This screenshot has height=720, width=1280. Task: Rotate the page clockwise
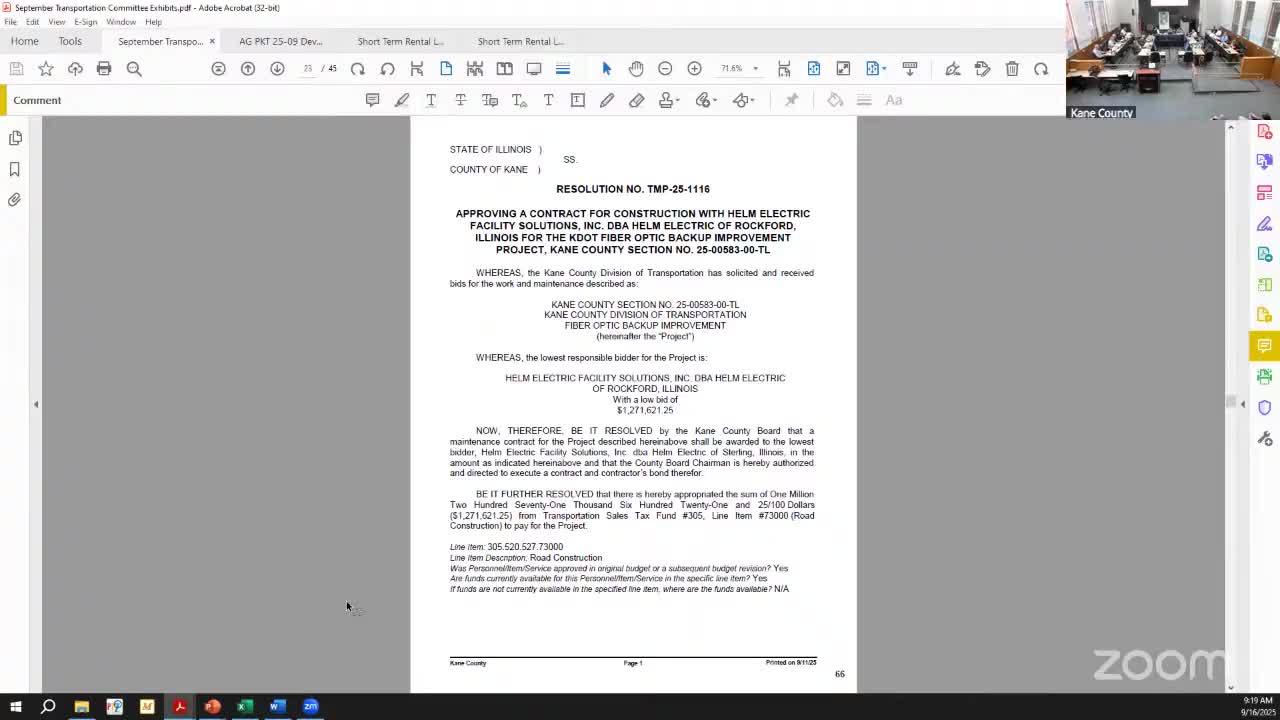point(358,69)
